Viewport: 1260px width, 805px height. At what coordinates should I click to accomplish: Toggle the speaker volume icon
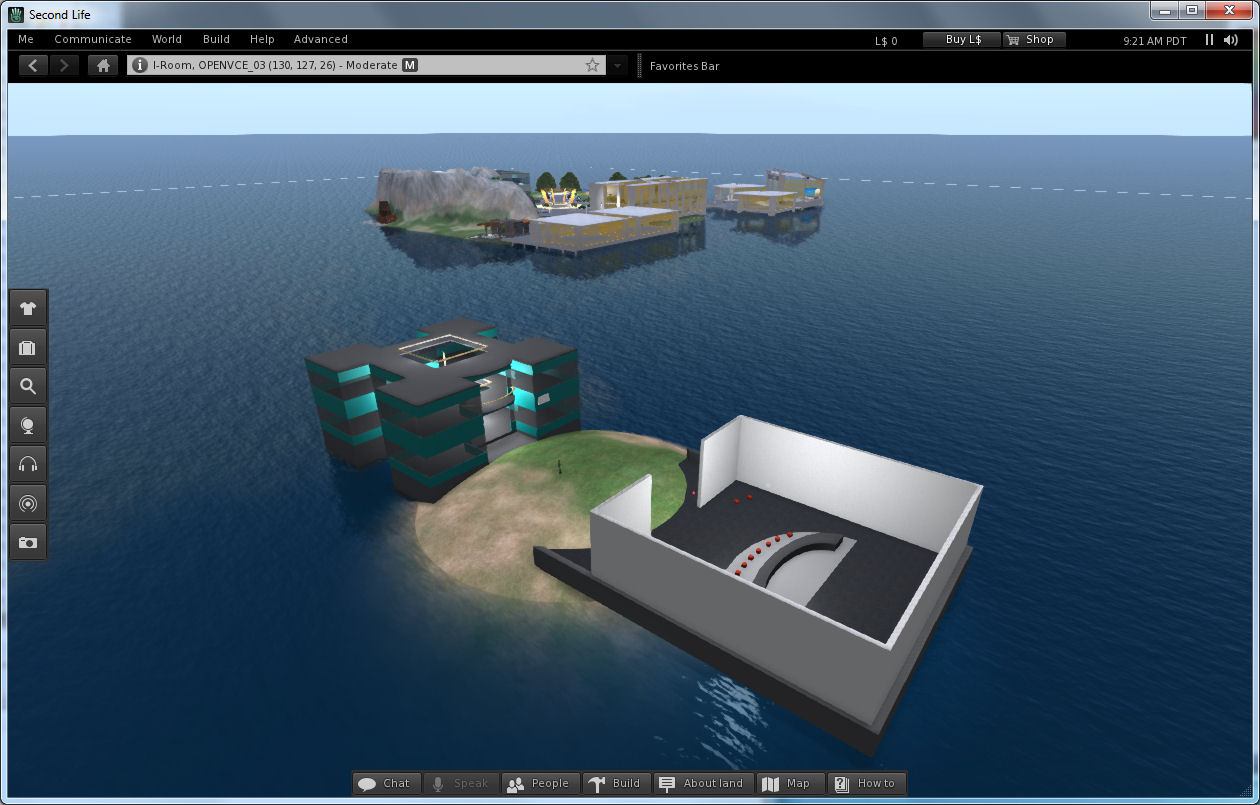(1231, 40)
